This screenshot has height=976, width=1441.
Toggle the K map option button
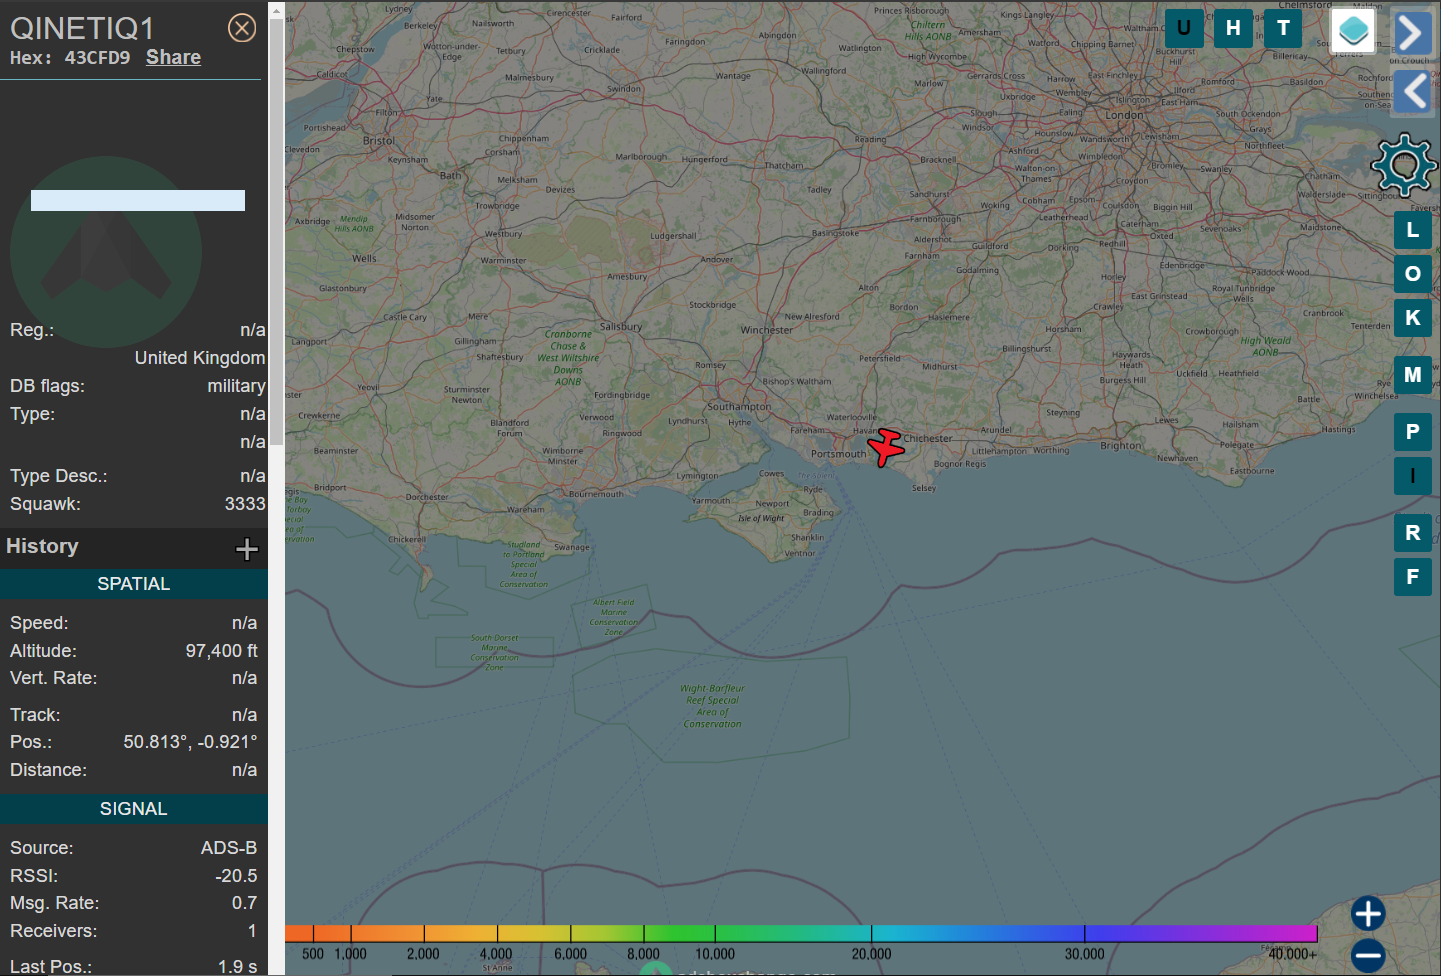pos(1412,318)
